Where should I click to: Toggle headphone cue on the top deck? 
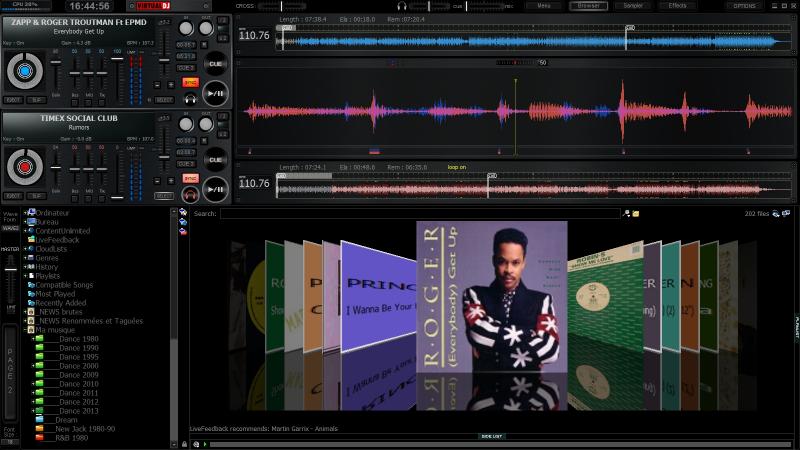coord(190,99)
